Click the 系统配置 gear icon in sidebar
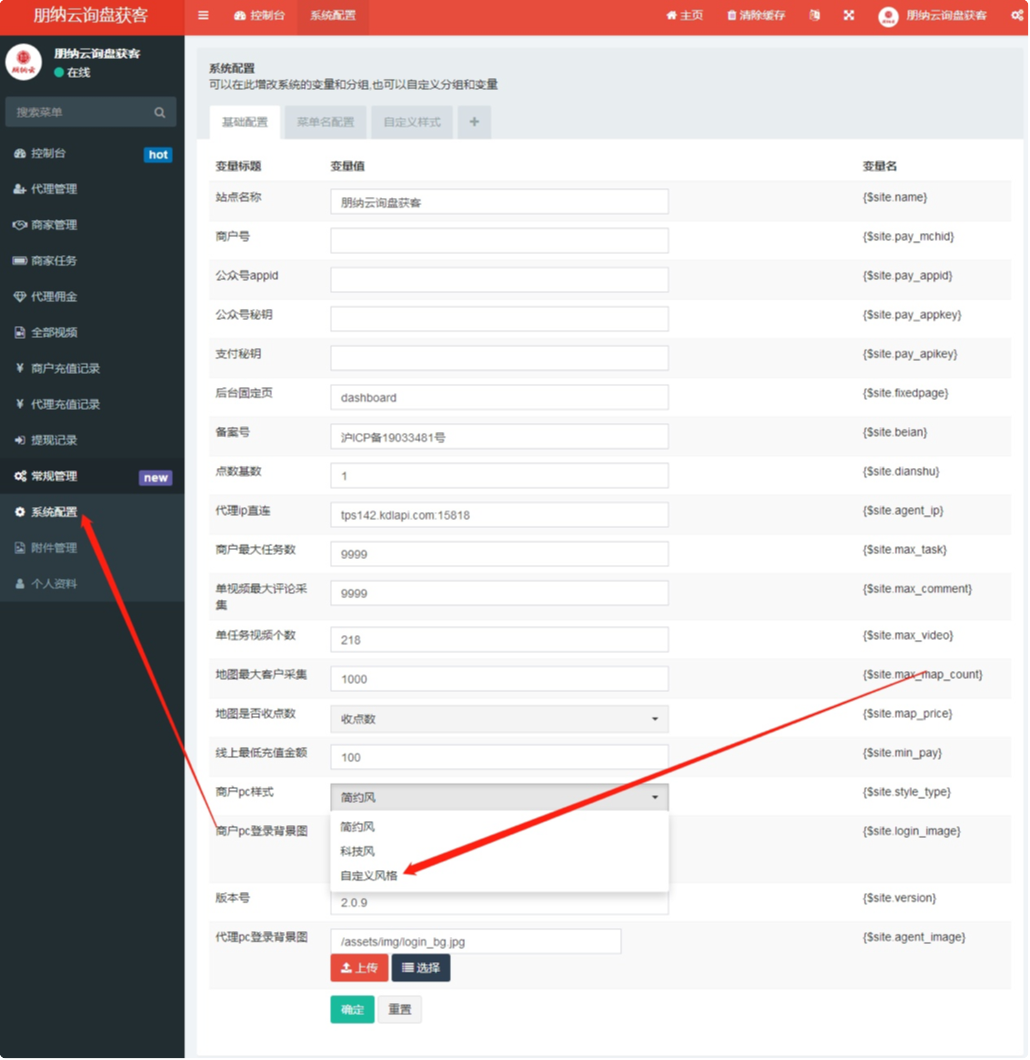The height and width of the screenshot is (1060, 1030). tap(20, 512)
